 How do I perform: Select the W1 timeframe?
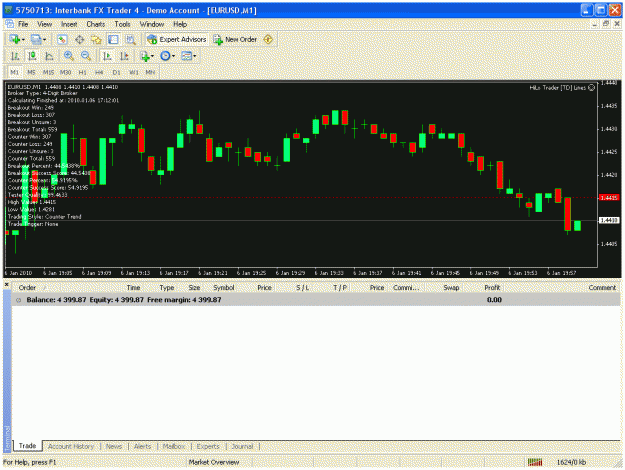134,73
